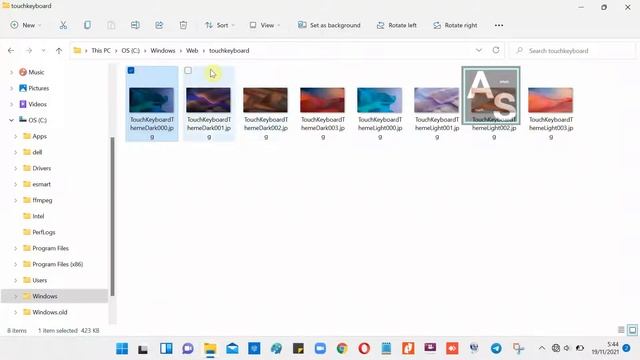
Task: Open the New dropdown menu
Action: [26, 25]
